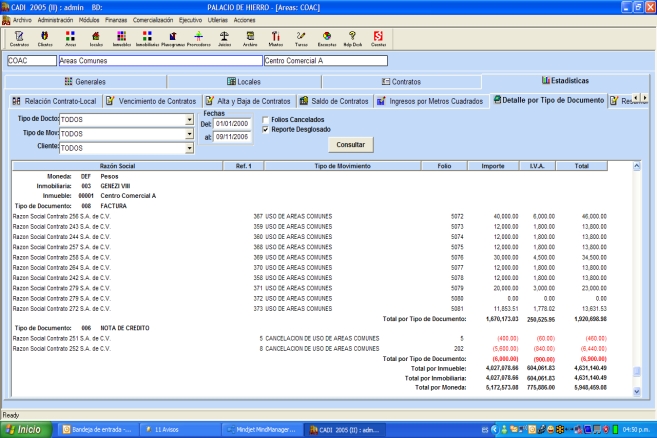657x438 pixels.
Task: Open the Contratos toolbar icon
Action: 18,38
